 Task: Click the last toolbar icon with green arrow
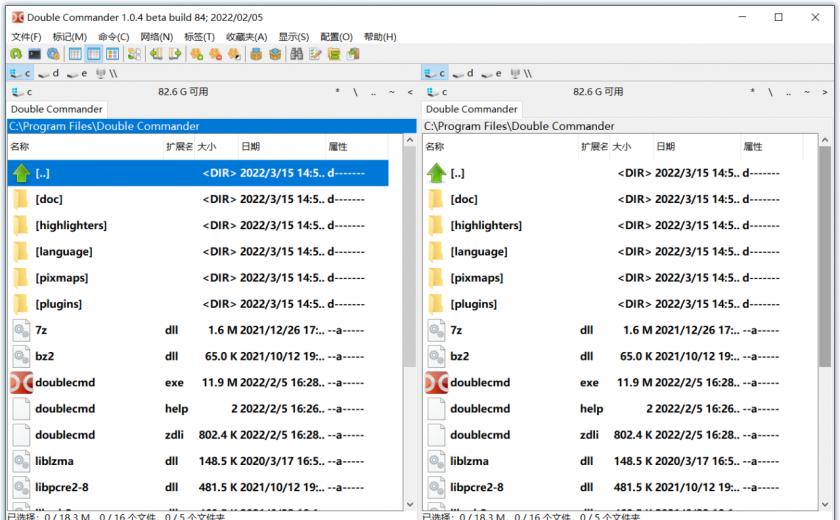click(353, 54)
